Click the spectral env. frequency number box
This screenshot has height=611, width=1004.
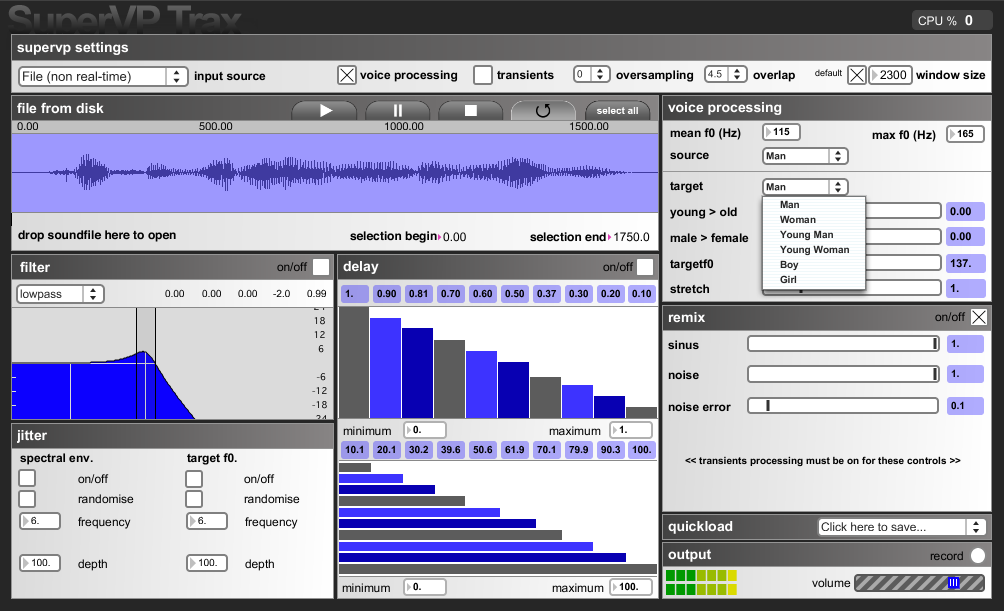pos(40,521)
